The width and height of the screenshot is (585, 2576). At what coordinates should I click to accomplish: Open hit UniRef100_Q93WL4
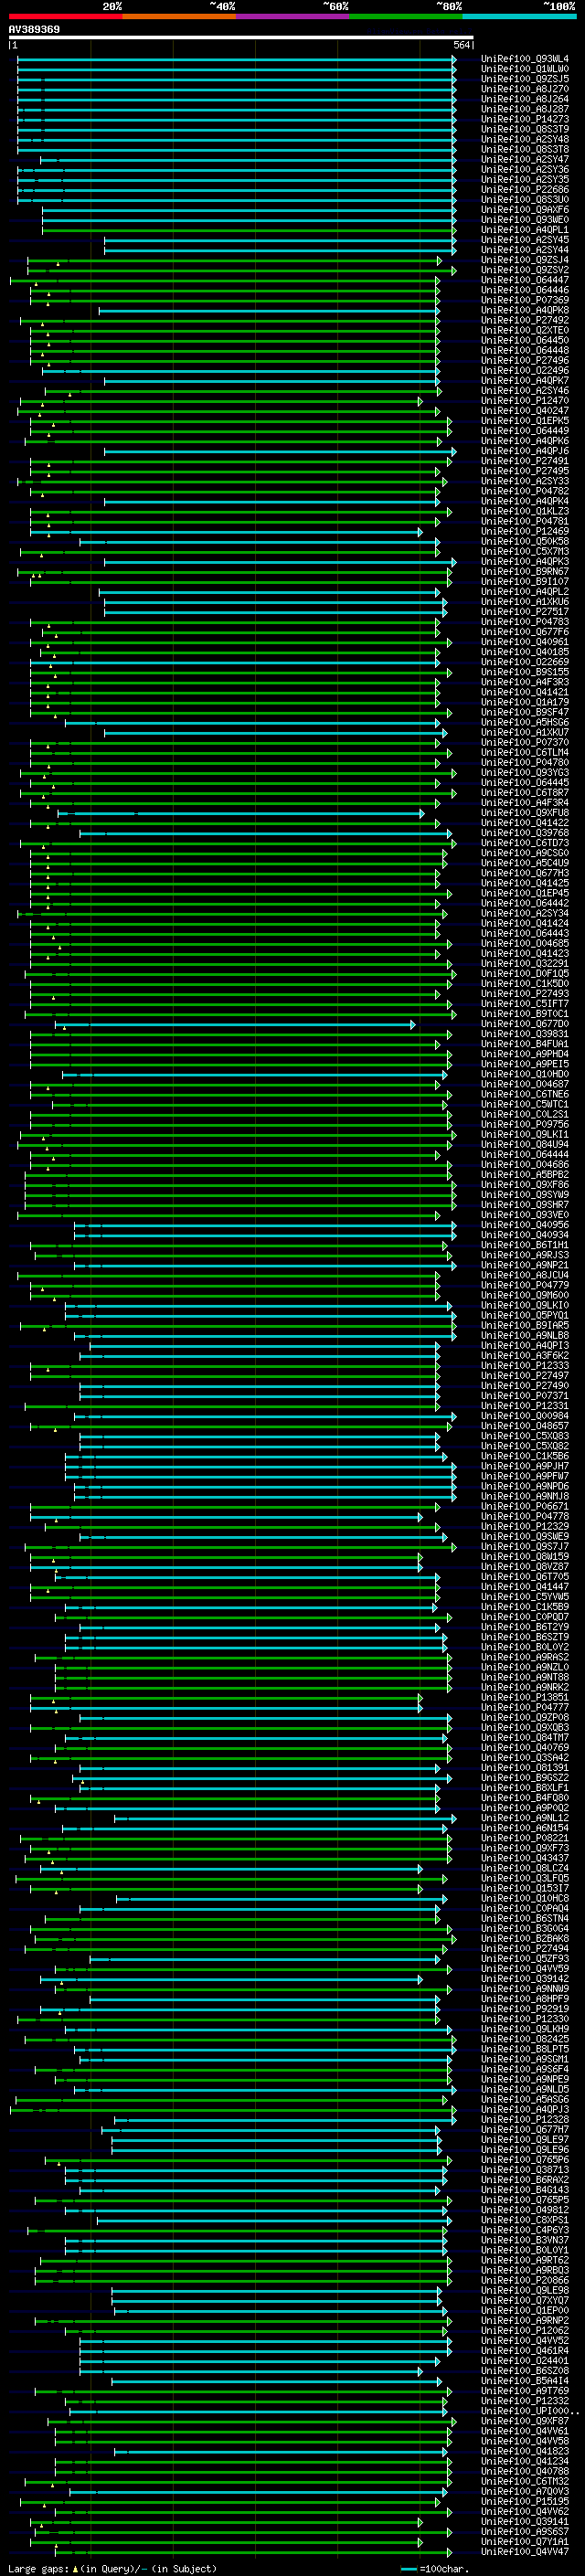[525, 59]
